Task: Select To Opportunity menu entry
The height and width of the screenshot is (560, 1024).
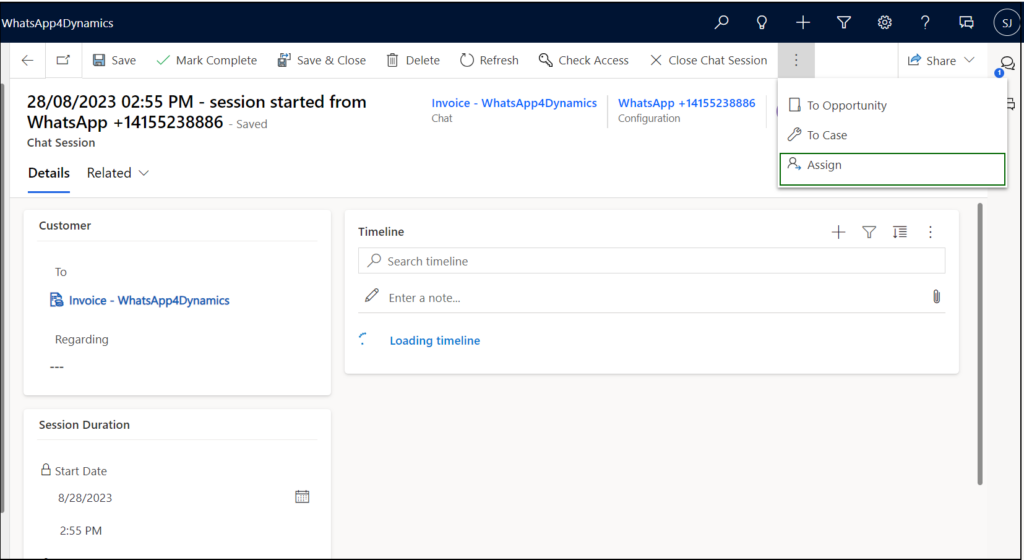Action: pos(892,105)
